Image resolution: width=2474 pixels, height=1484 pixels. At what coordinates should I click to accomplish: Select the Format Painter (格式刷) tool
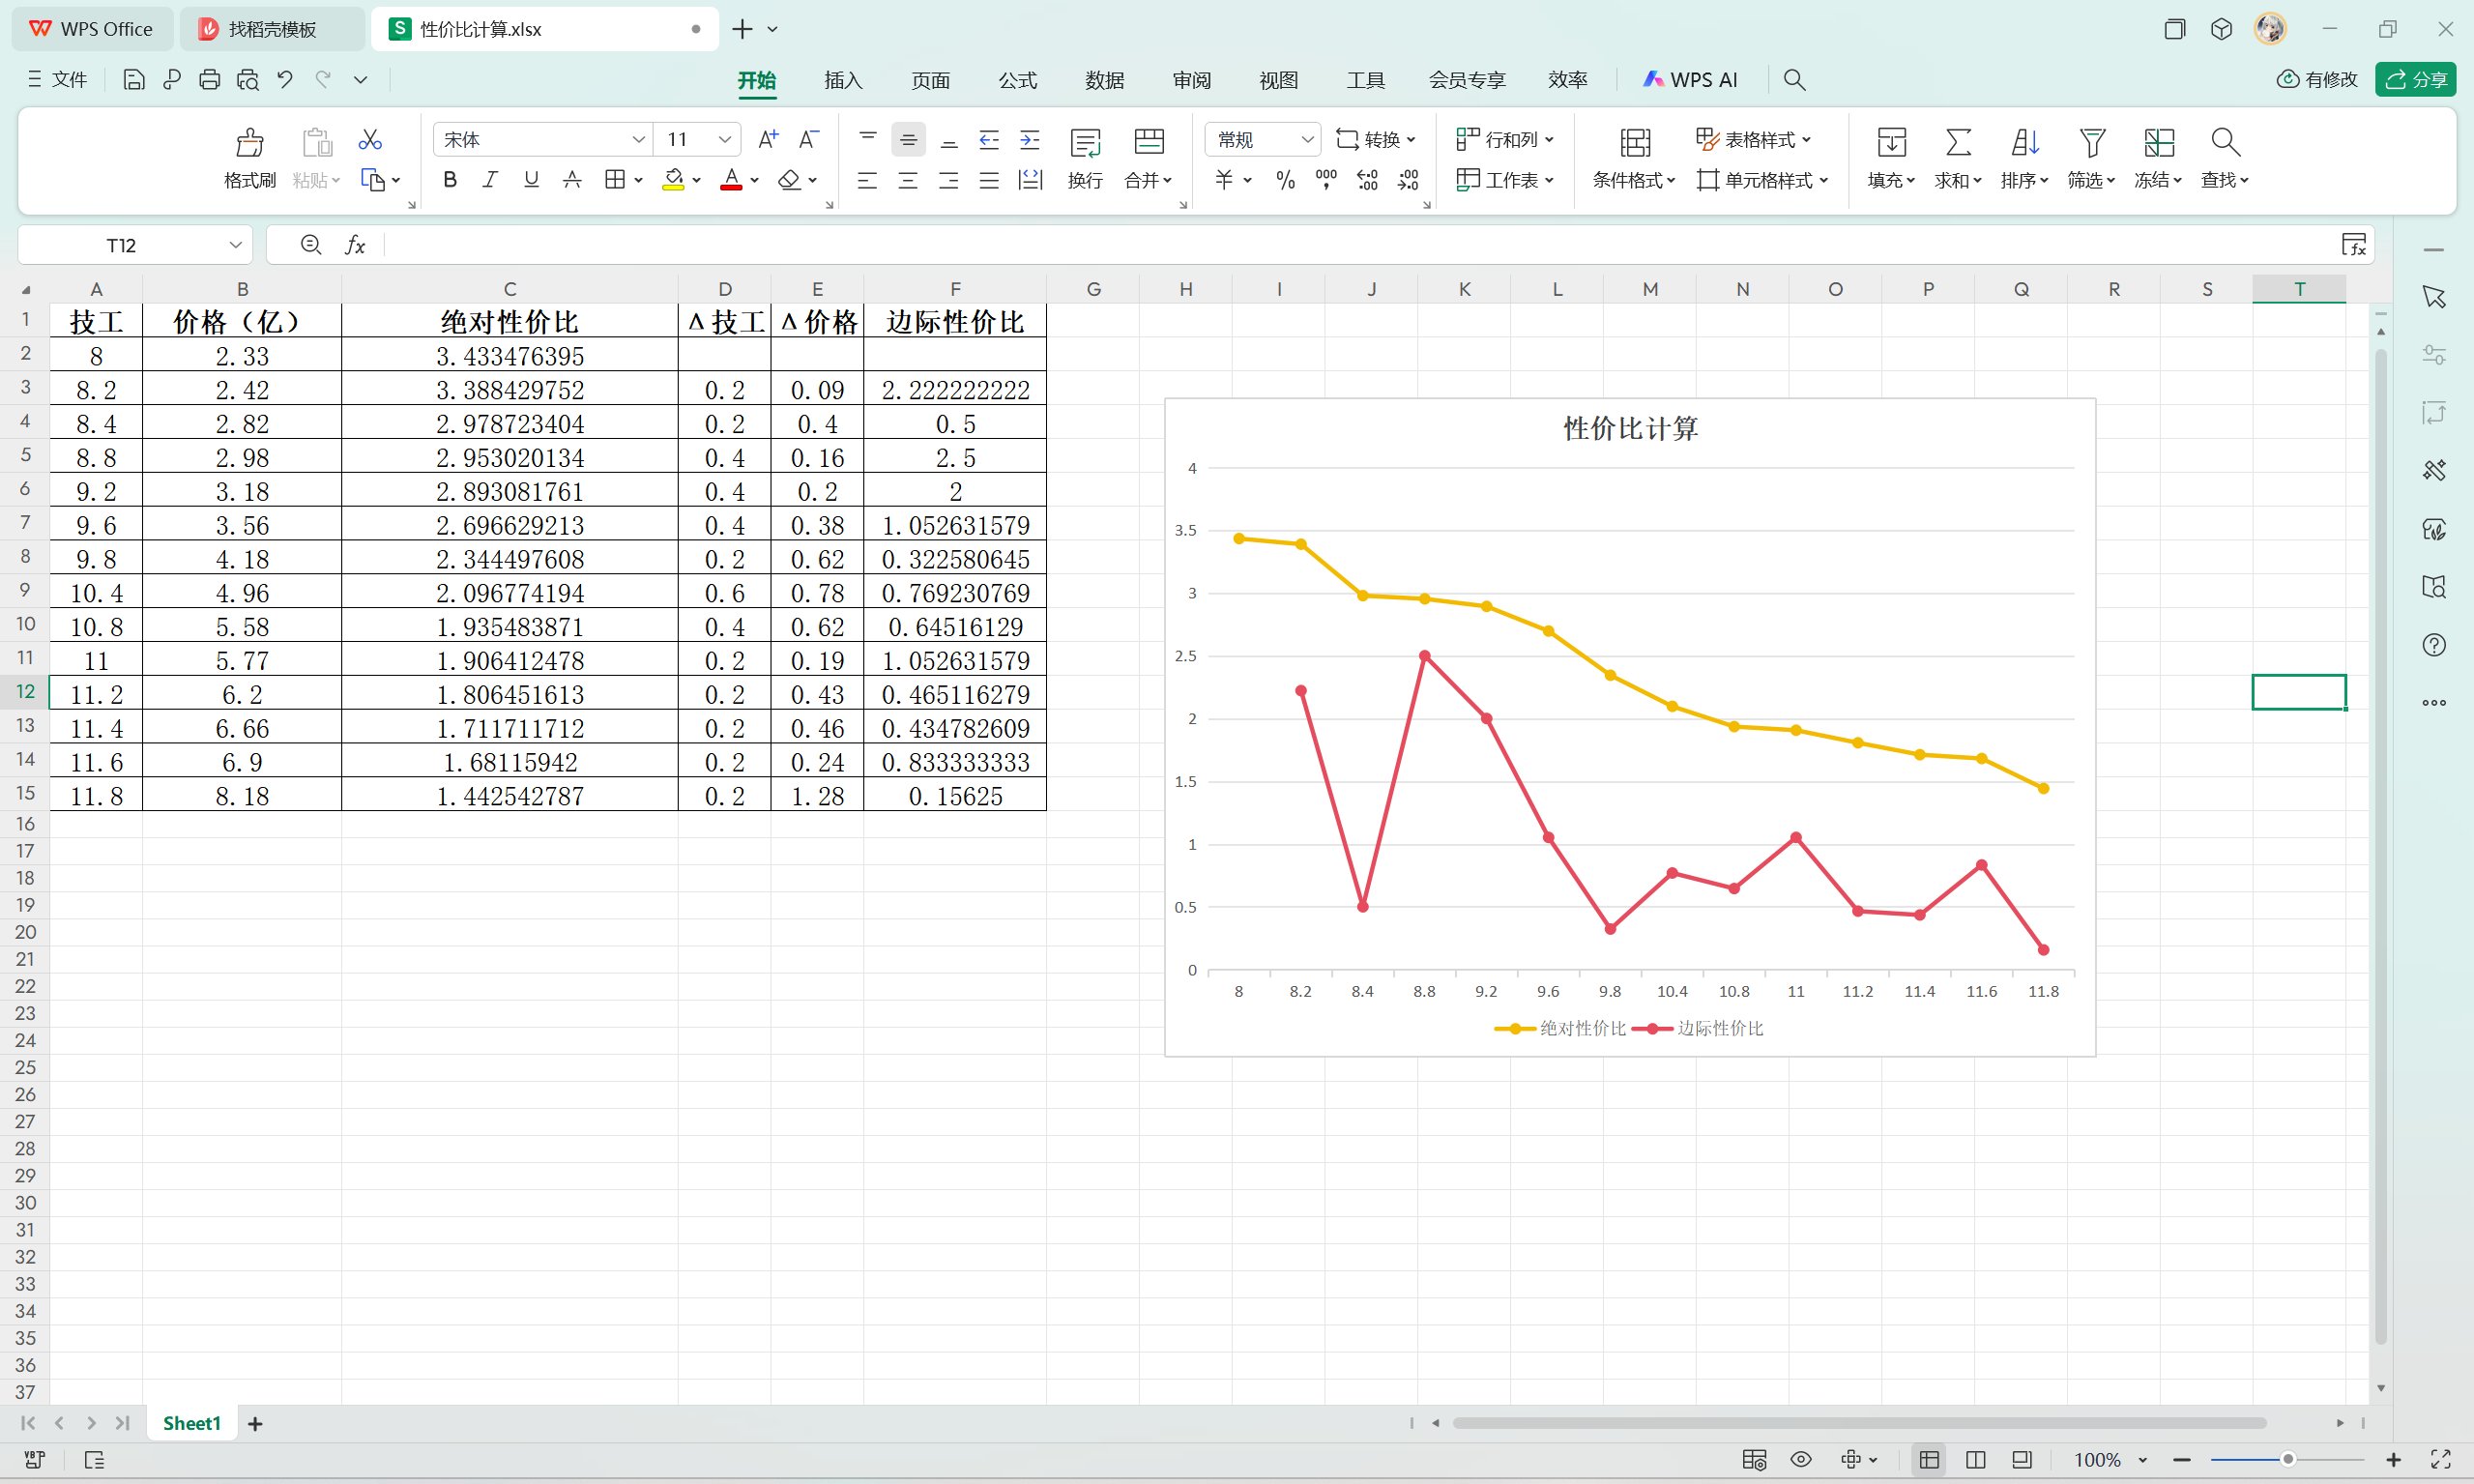pyautogui.click(x=248, y=158)
